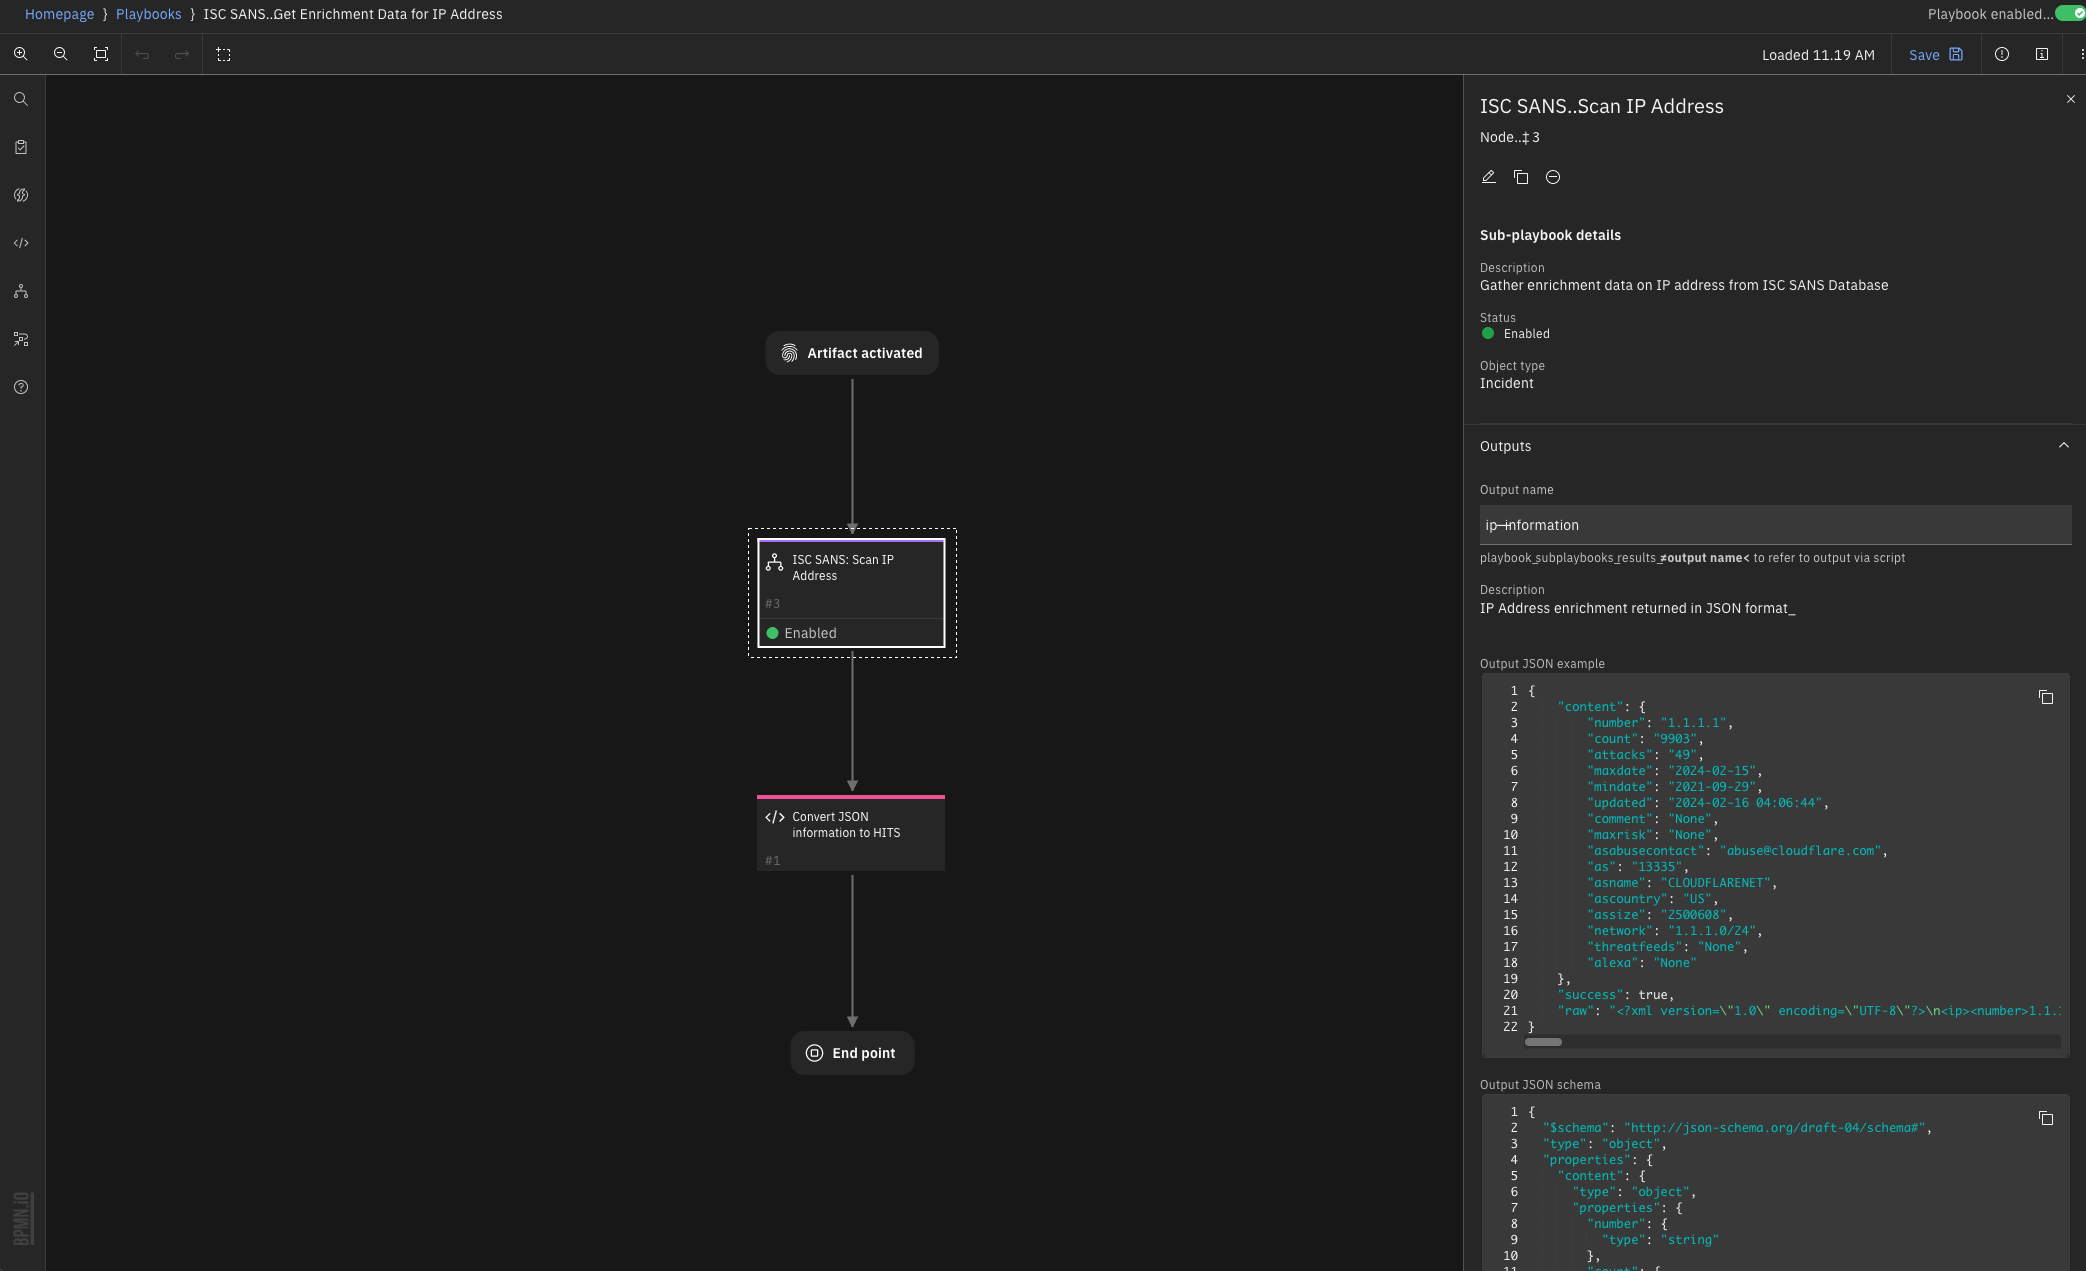Click the horizontal scrollbar in the JSON example
This screenshot has width=2086, height=1271.
pos(1543,1042)
